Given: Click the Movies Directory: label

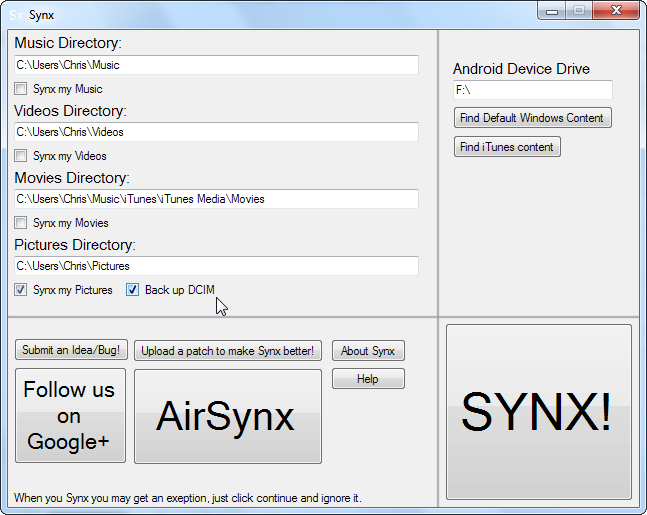Looking at the screenshot, I should coord(72,178).
